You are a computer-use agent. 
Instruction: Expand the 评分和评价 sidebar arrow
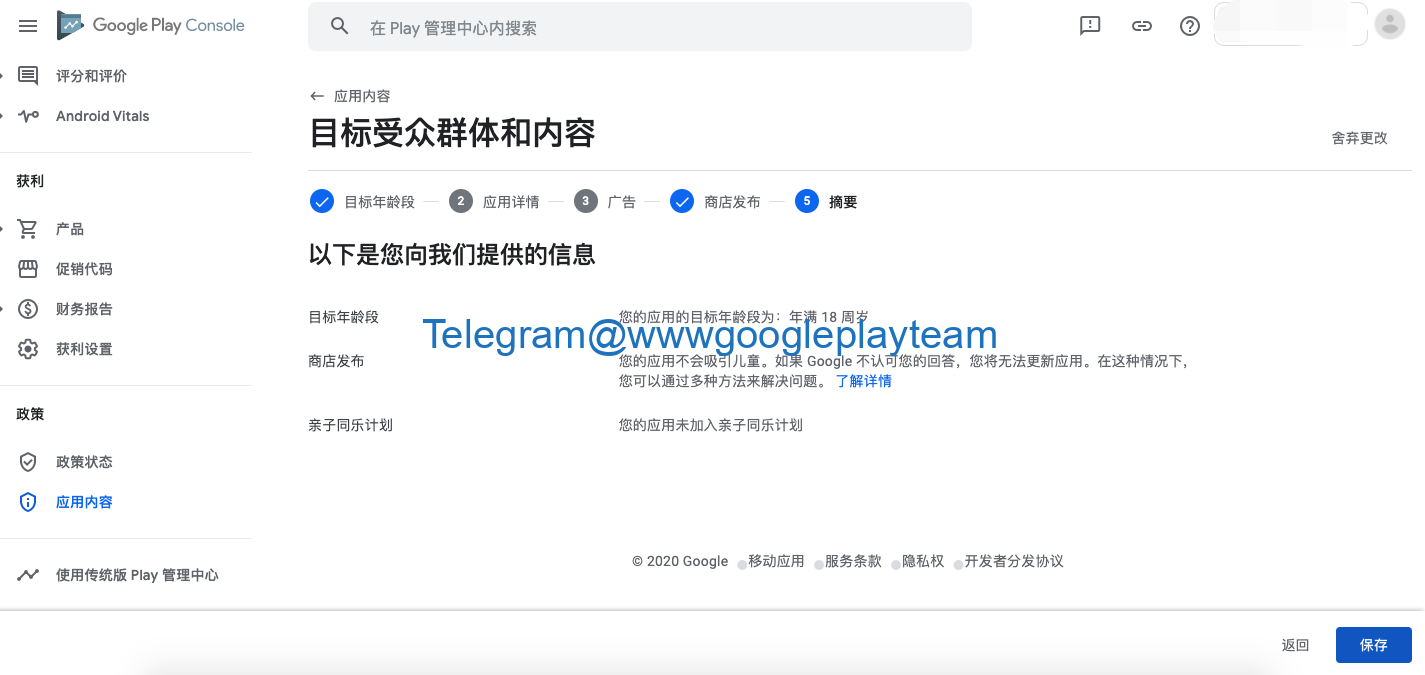(3, 76)
